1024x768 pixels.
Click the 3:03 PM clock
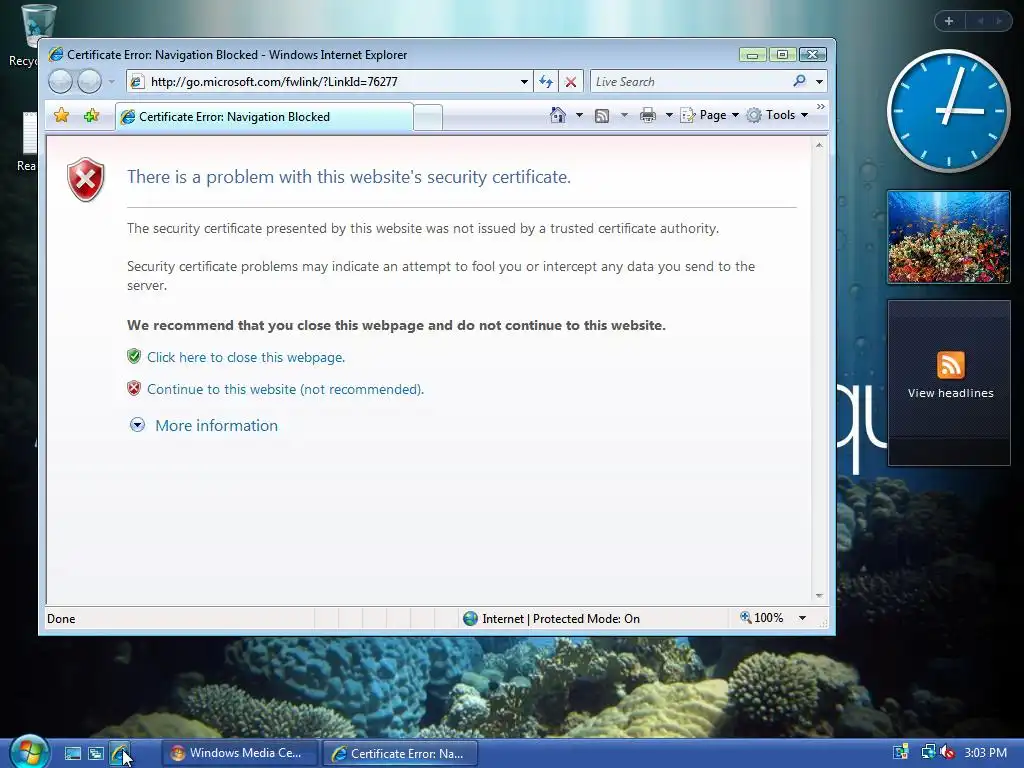985,752
